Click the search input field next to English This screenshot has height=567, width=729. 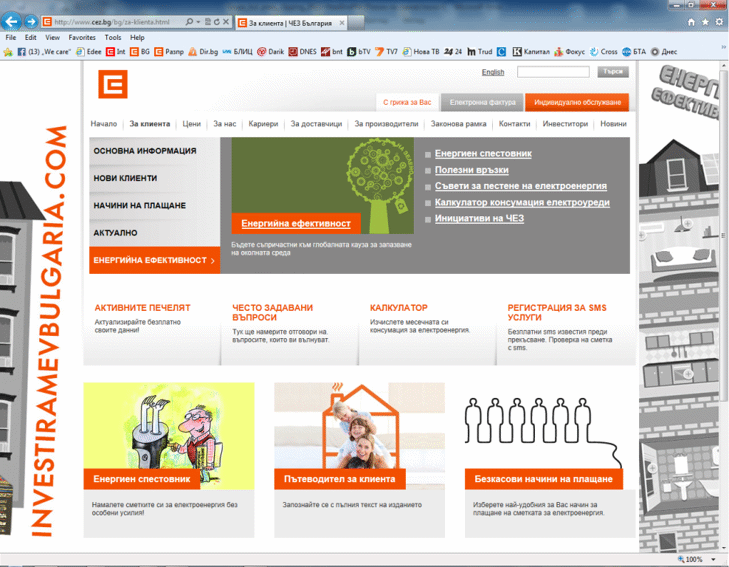coord(553,72)
